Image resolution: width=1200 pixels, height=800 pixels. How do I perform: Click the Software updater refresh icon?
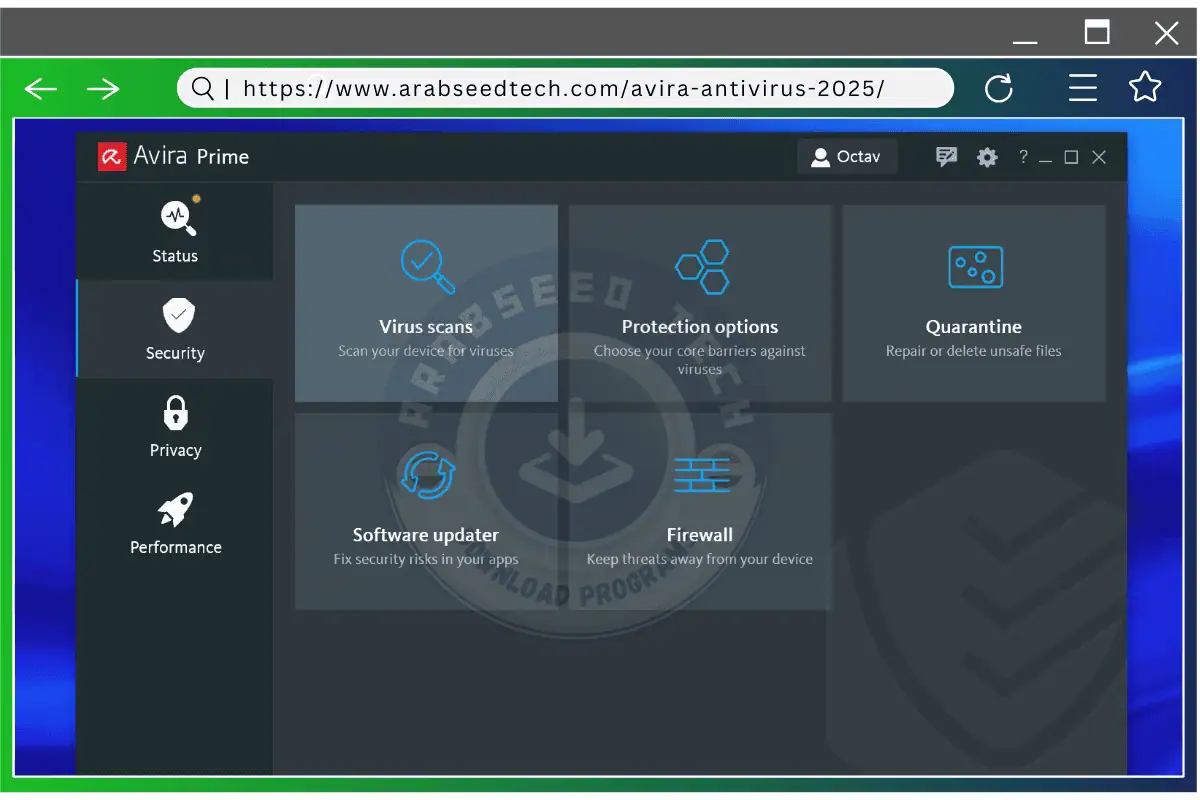point(425,473)
